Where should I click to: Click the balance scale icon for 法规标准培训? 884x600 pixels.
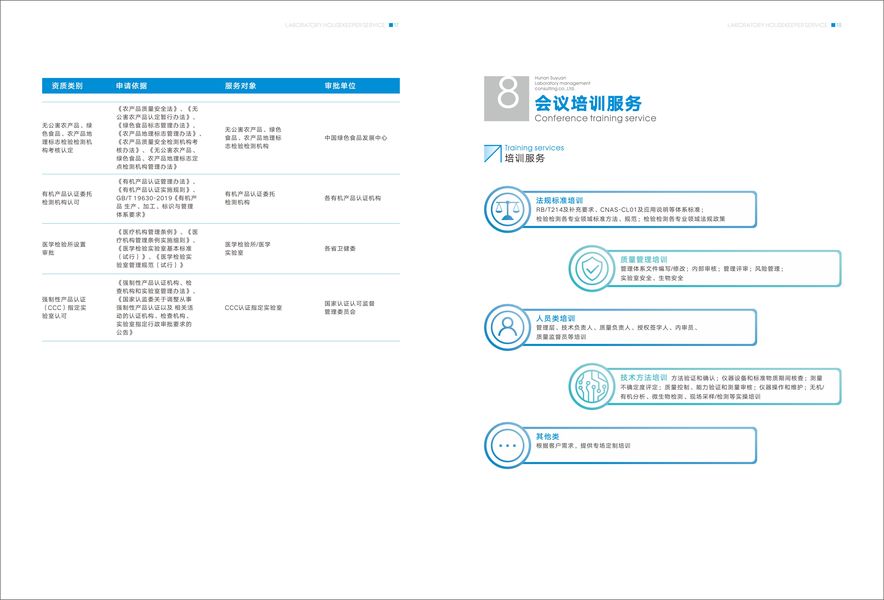pos(507,209)
